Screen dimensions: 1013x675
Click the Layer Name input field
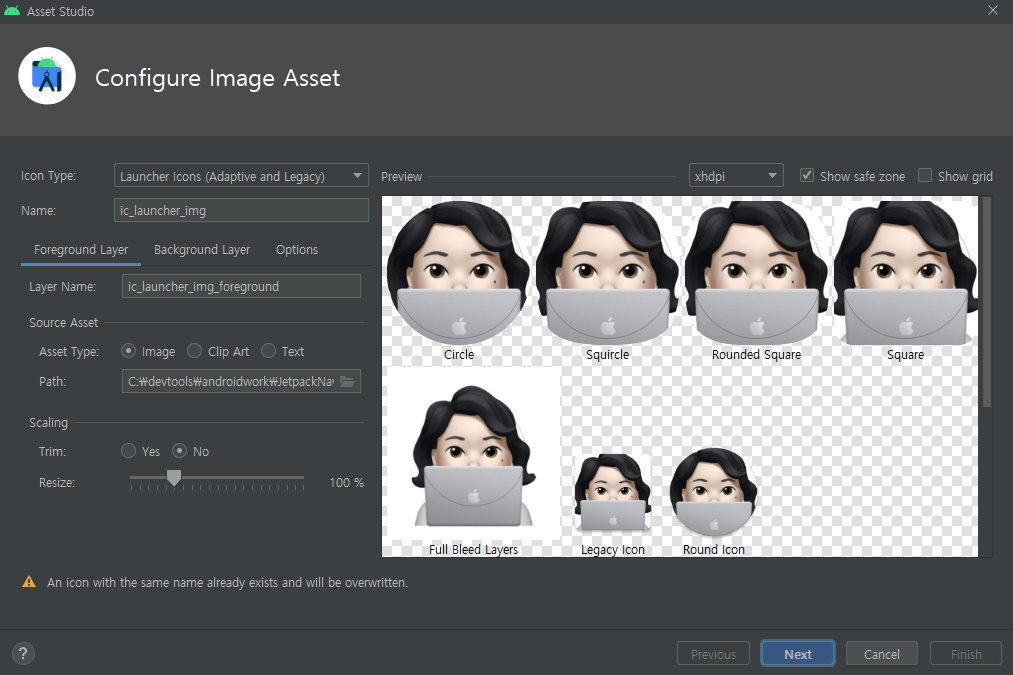pyautogui.click(x=241, y=286)
